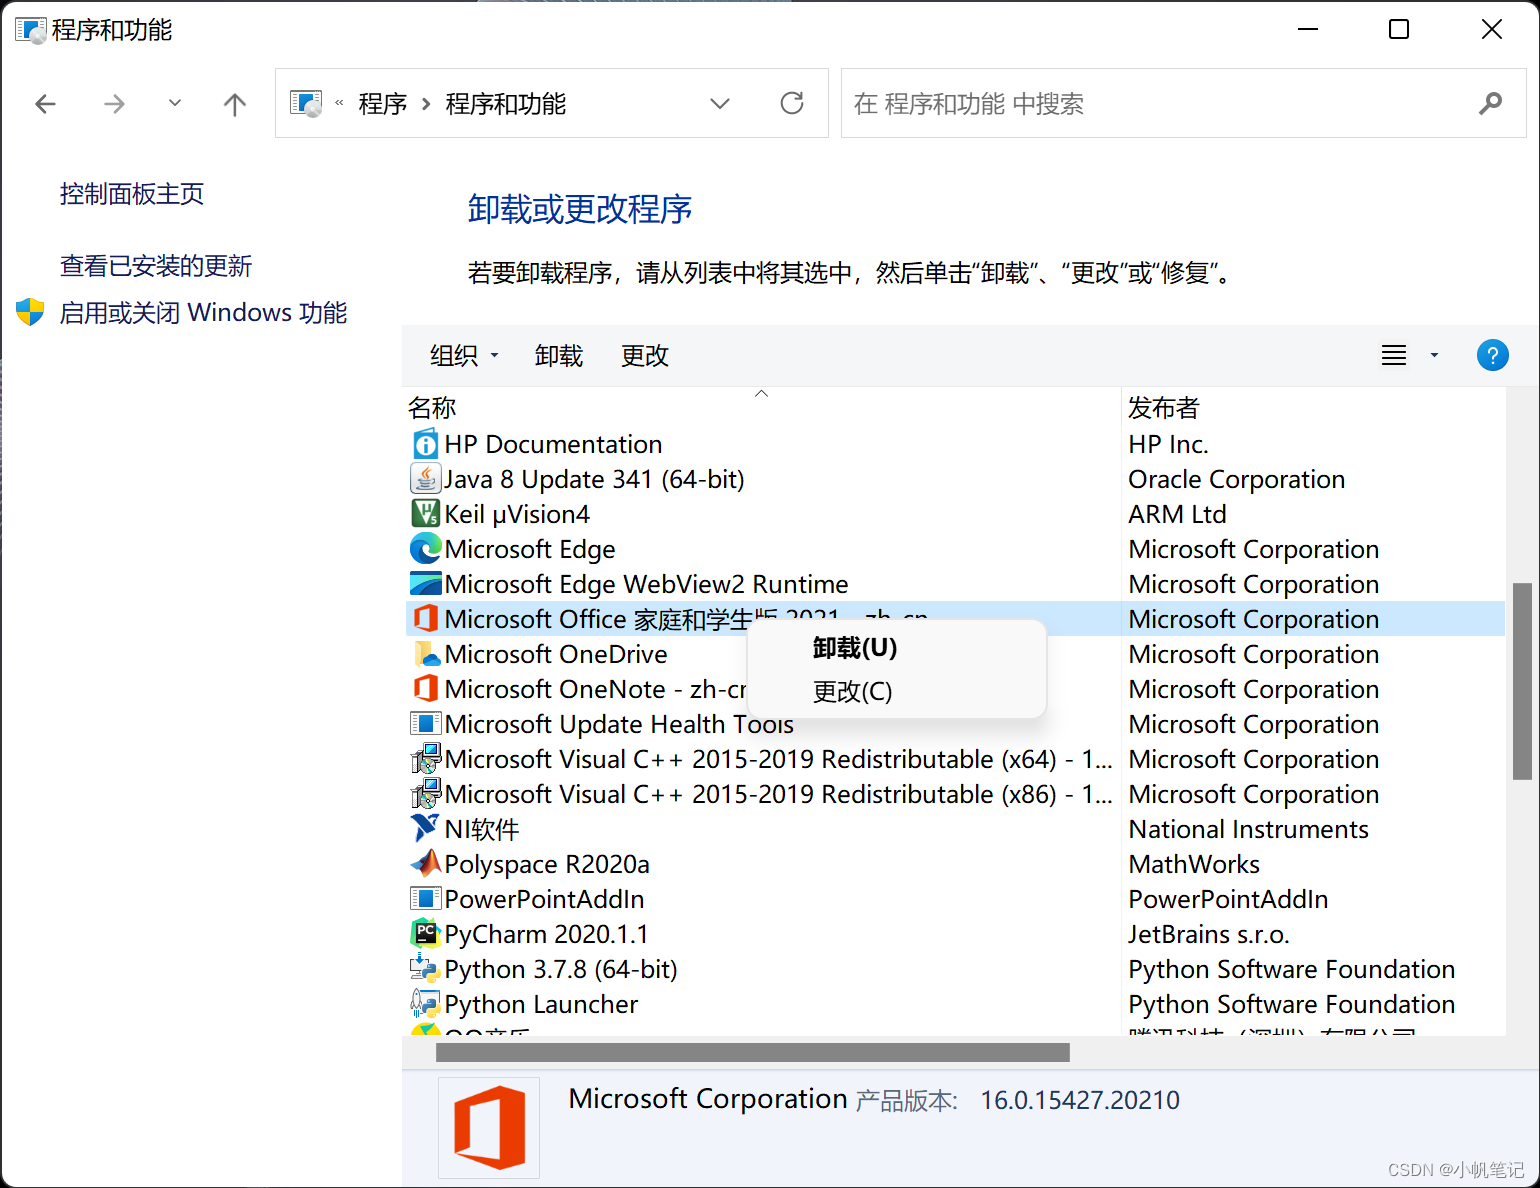Sort by the 名称 column header
Viewport: 1540px width, 1188px height.
pyautogui.click(x=432, y=408)
